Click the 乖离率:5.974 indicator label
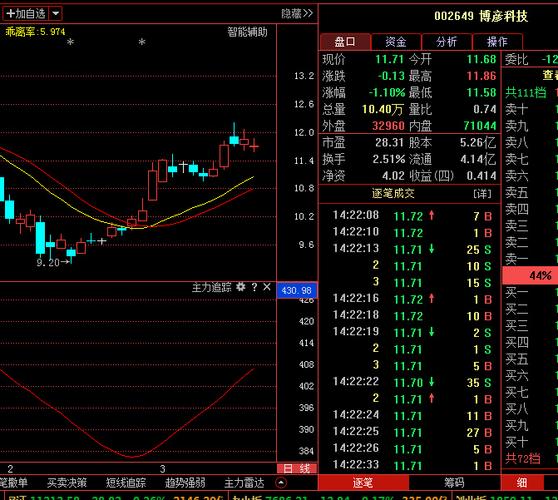Screen dimensions: 558x500 tap(35, 32)
